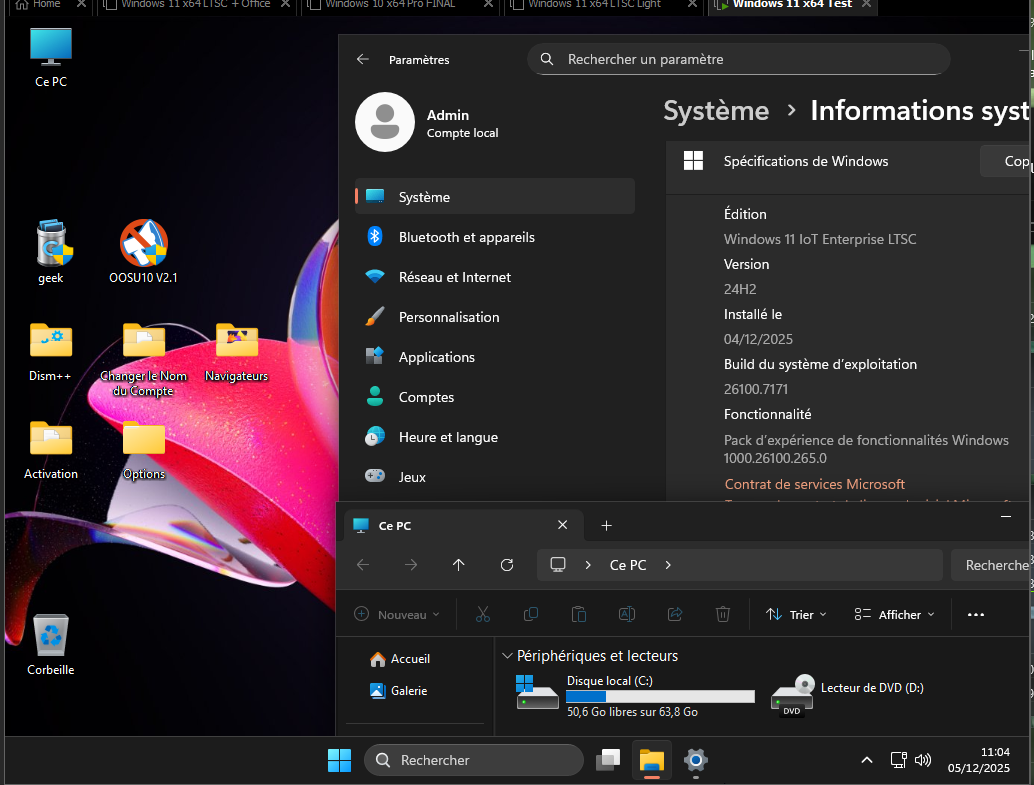Viewport: 1034px width, 785px height.
Task: Click the Up arrow in File Explorer
Action: (x=459, y=565)
